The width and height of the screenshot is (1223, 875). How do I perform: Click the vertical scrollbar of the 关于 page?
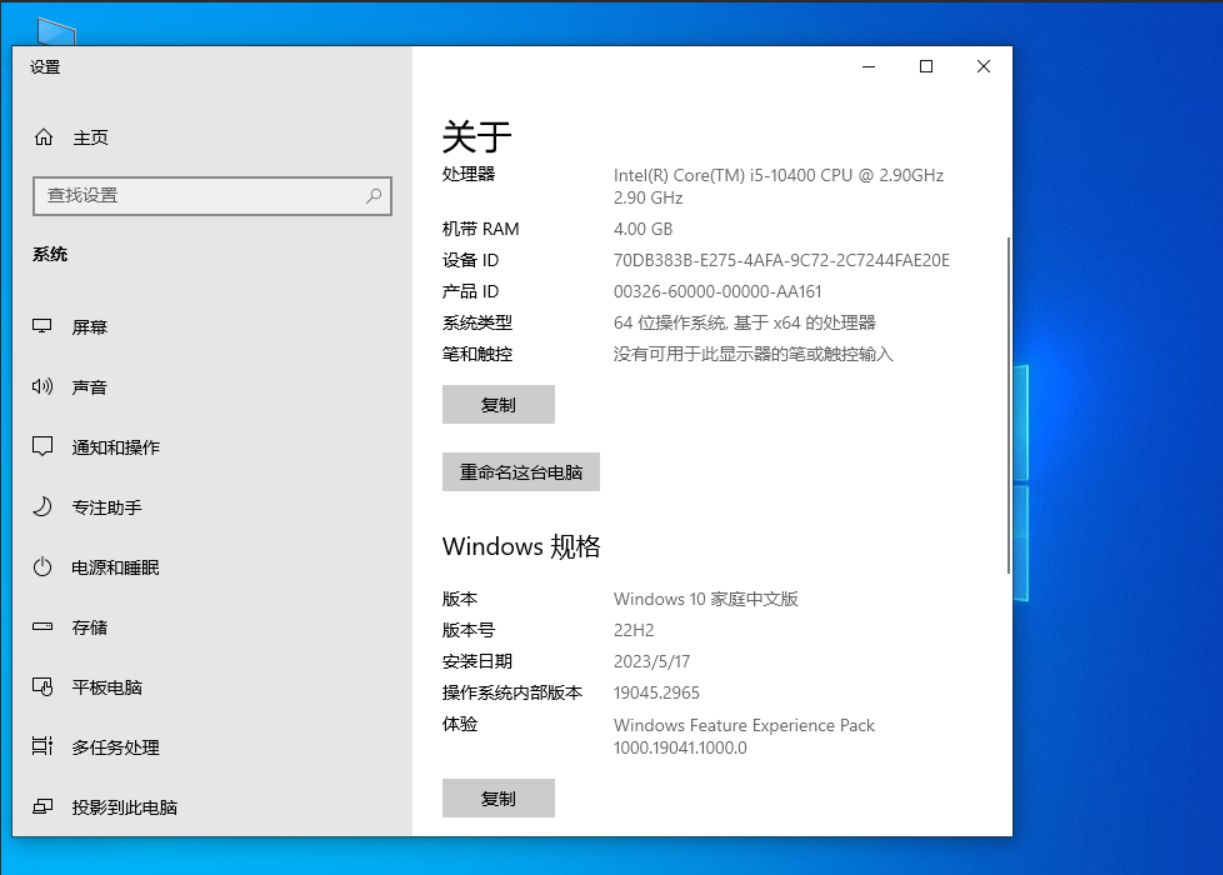(1008, 405)
